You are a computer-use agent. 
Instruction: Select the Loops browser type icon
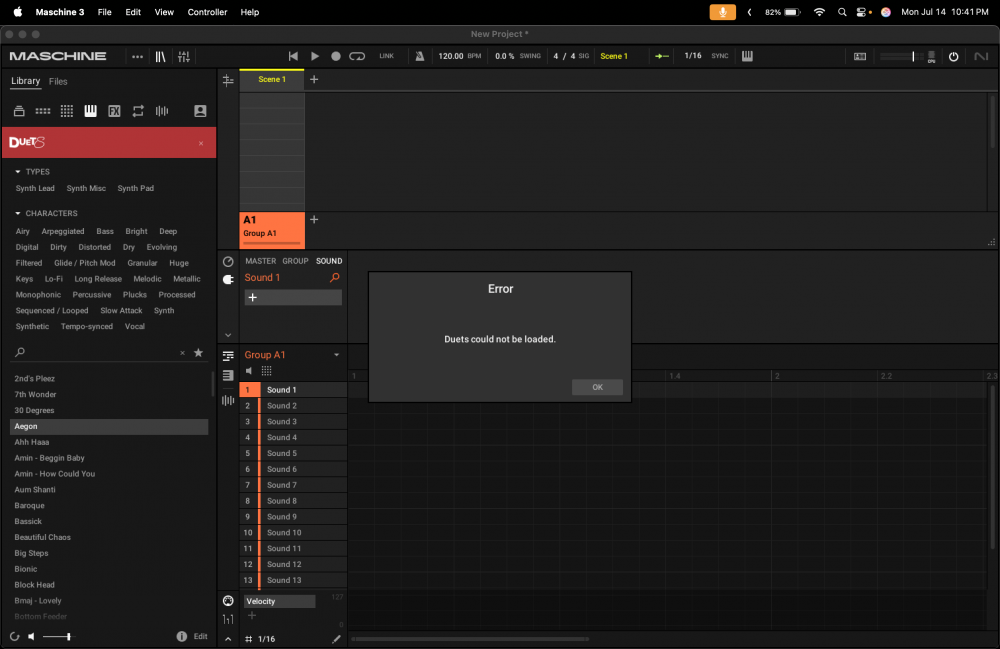[x=138, y=111]
